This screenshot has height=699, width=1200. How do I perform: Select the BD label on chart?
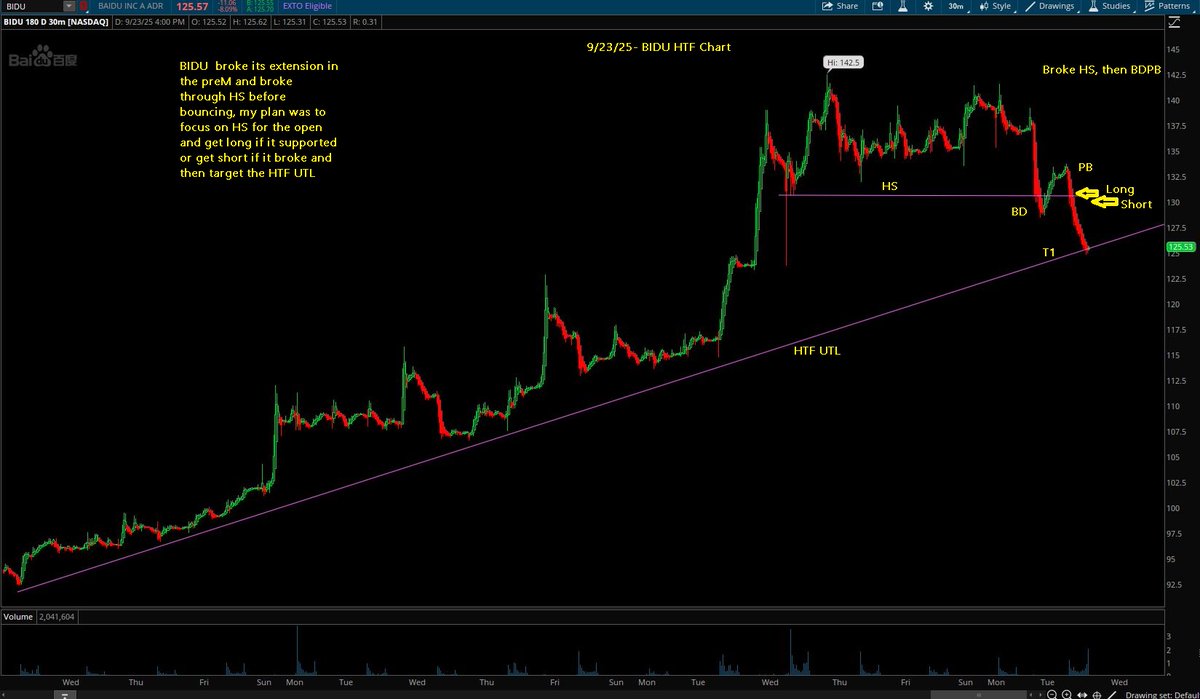click(x=1019, y=212)
